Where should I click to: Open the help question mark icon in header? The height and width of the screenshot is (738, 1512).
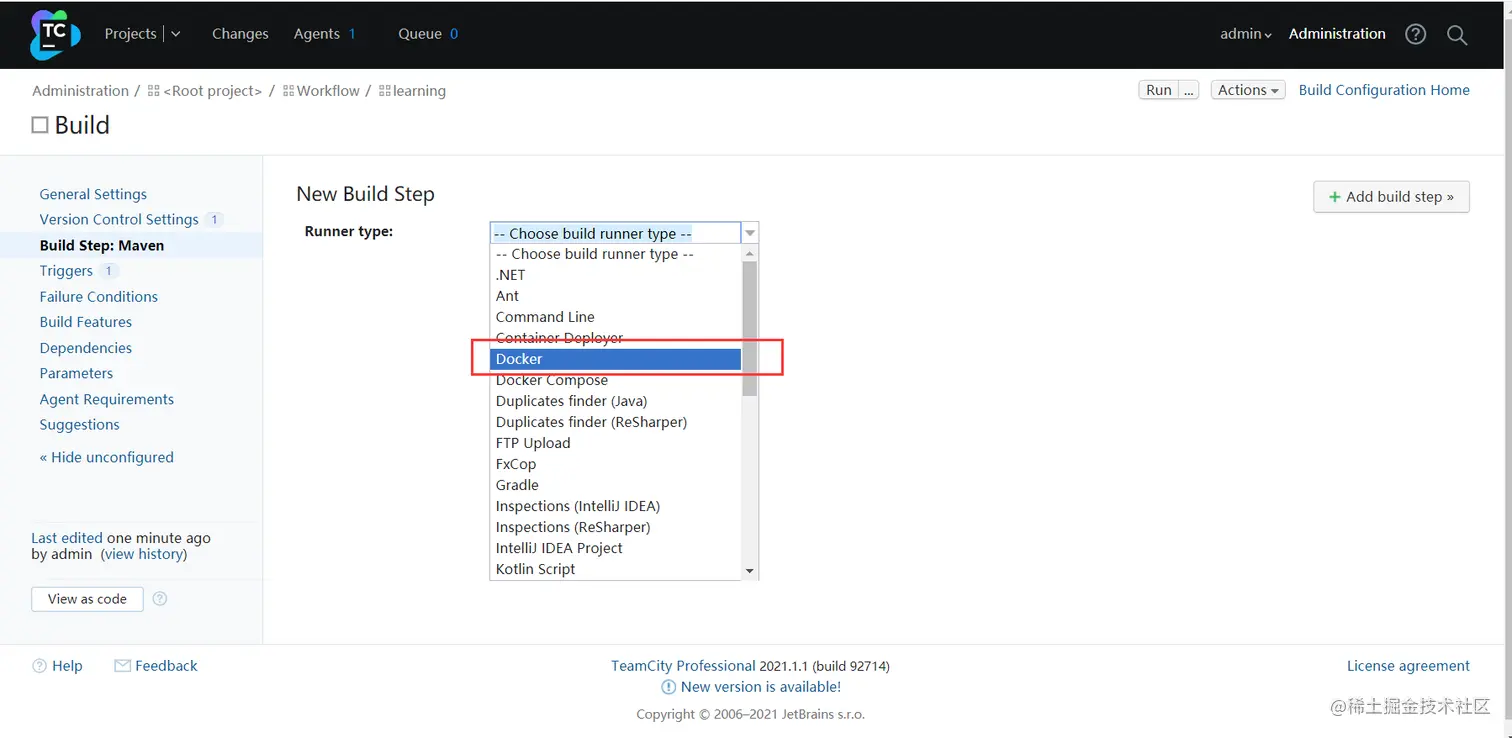point(1415,34)
